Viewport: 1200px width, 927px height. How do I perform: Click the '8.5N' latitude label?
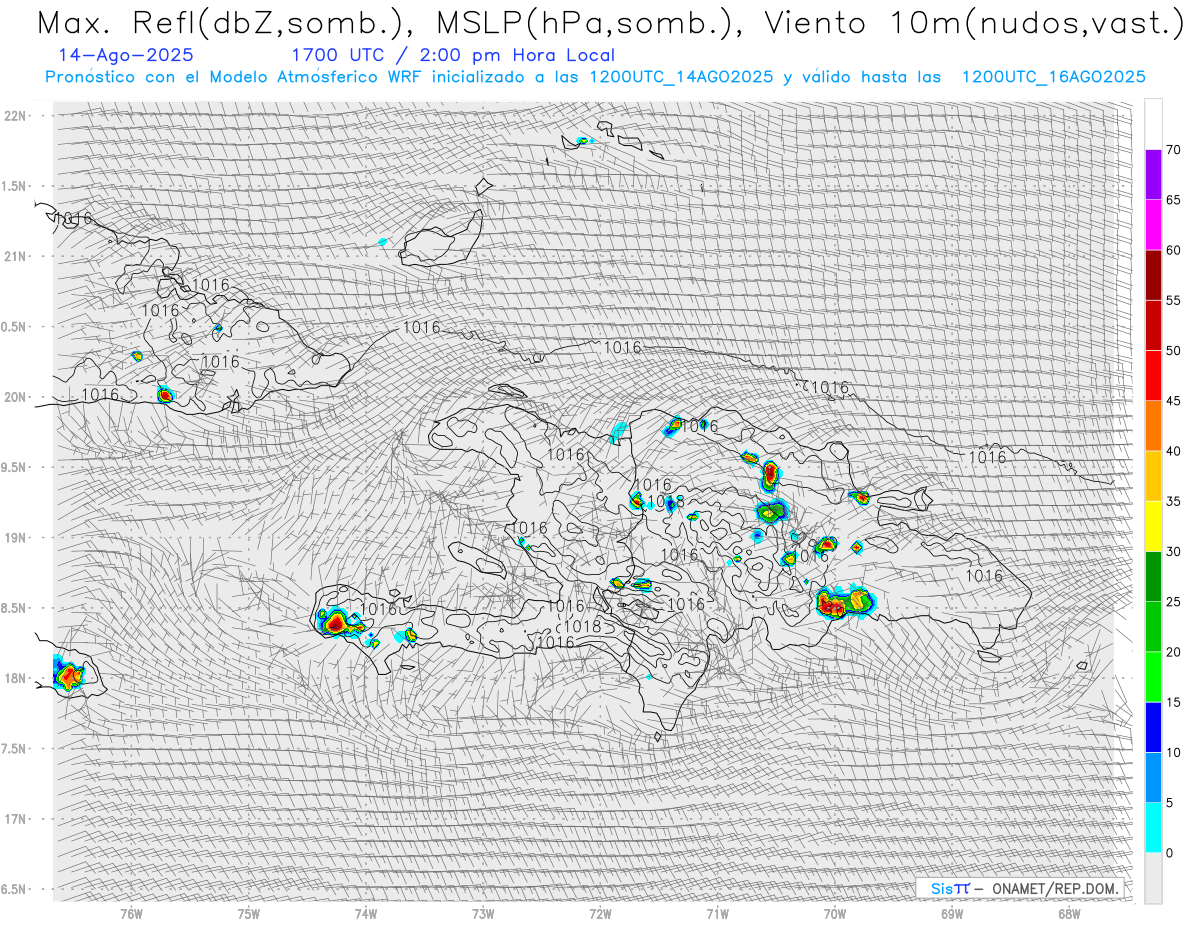(x=15, y=608)
